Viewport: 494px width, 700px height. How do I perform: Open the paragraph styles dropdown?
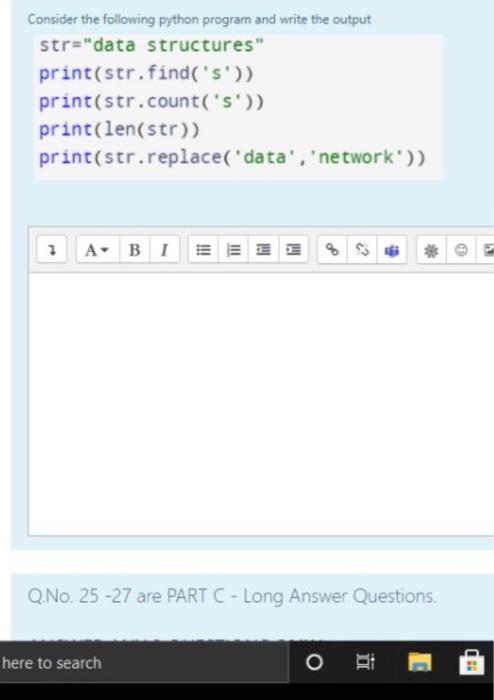click(x=98, y=250)
